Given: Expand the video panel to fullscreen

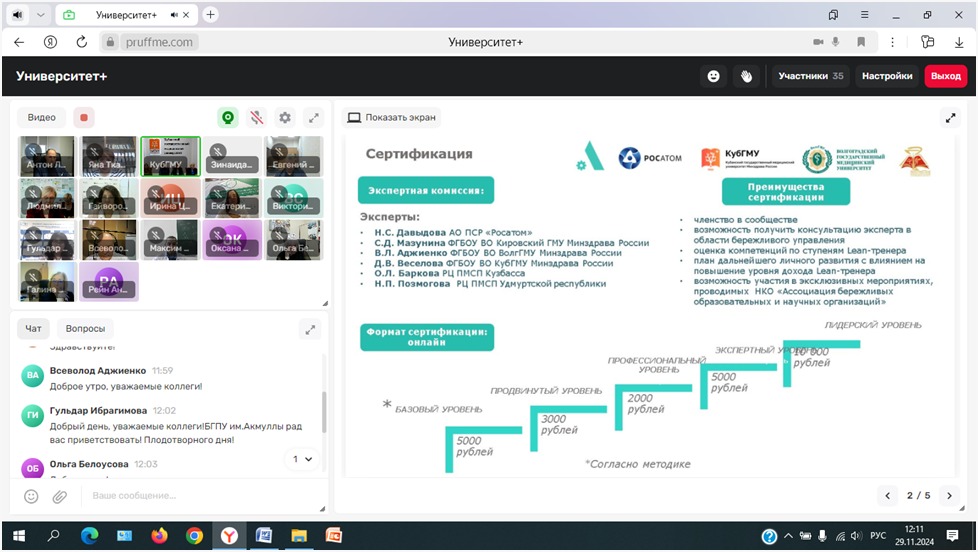Looking at the screenshot, I should click(x=313, y=118).
